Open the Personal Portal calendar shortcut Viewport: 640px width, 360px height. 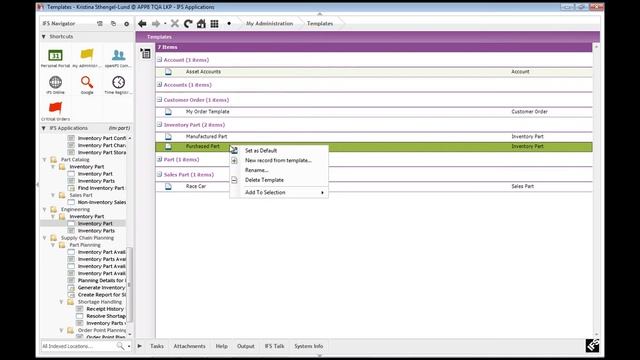click(56, 55)
